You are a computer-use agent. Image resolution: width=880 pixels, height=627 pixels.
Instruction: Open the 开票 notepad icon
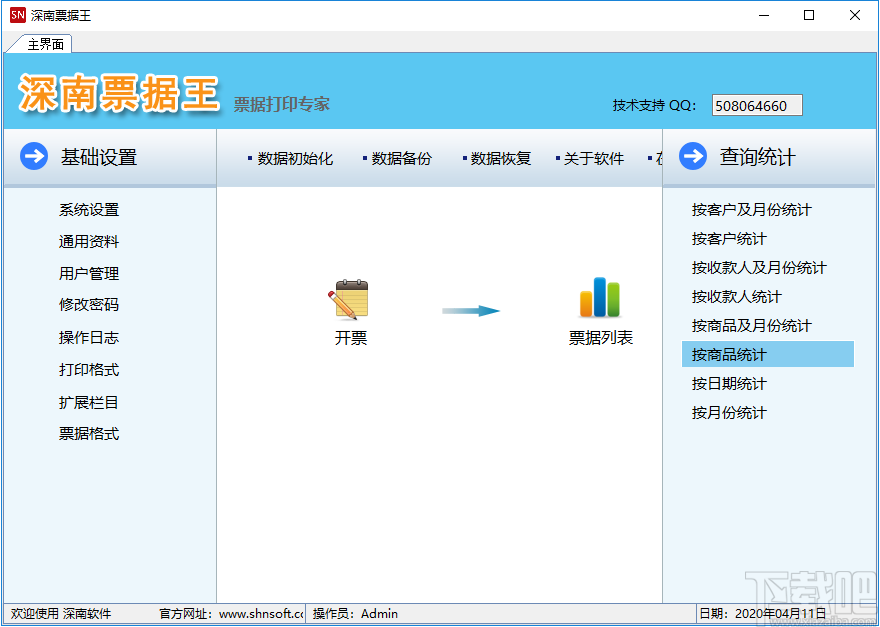349,300
